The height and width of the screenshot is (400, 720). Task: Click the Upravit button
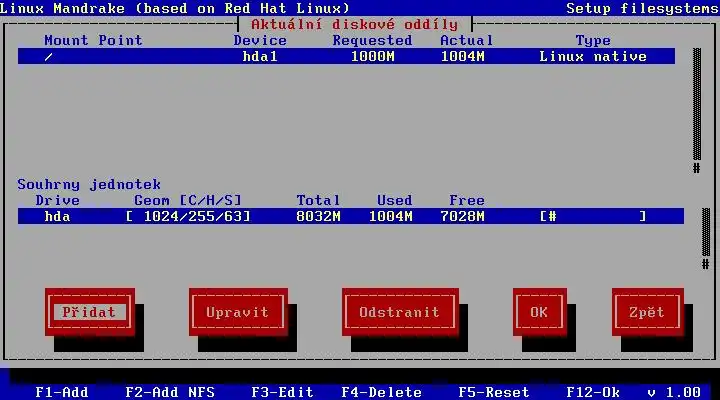click(238, 312)
